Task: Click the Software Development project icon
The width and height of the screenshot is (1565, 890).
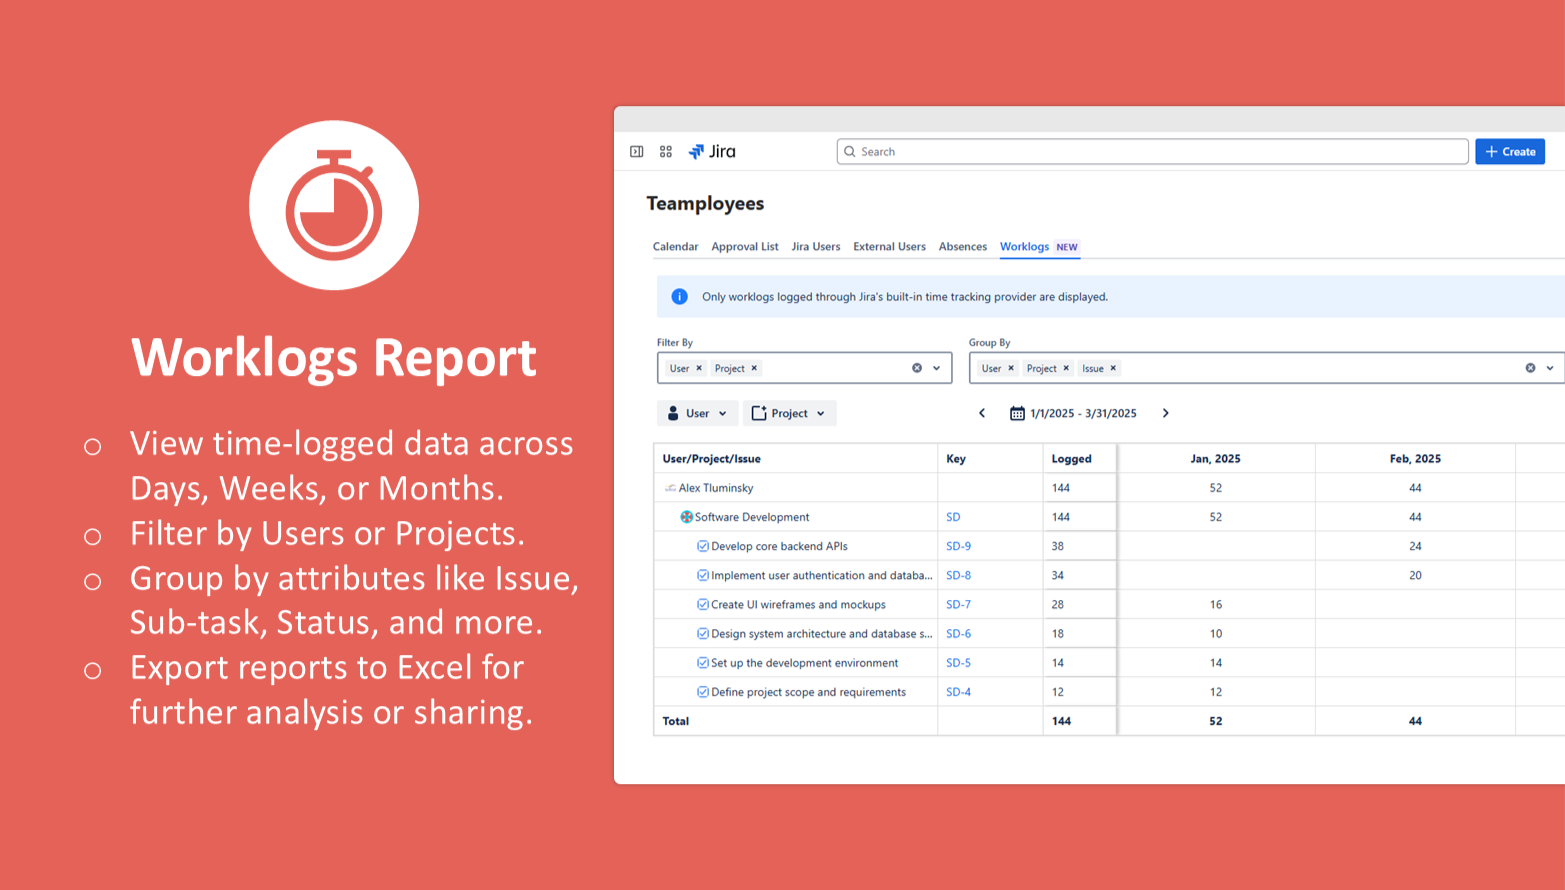Action: tap(686, 517)
